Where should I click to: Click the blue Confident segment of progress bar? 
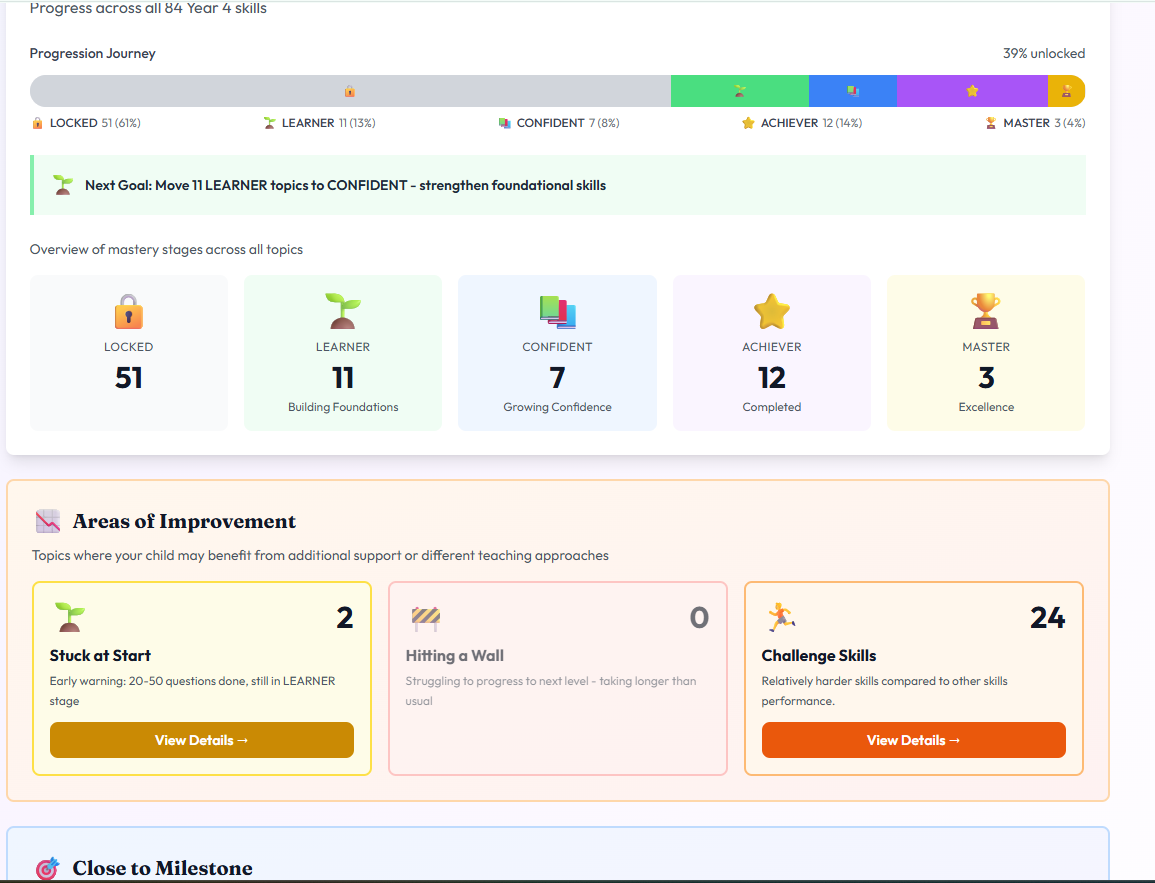(x=852, y=91)
